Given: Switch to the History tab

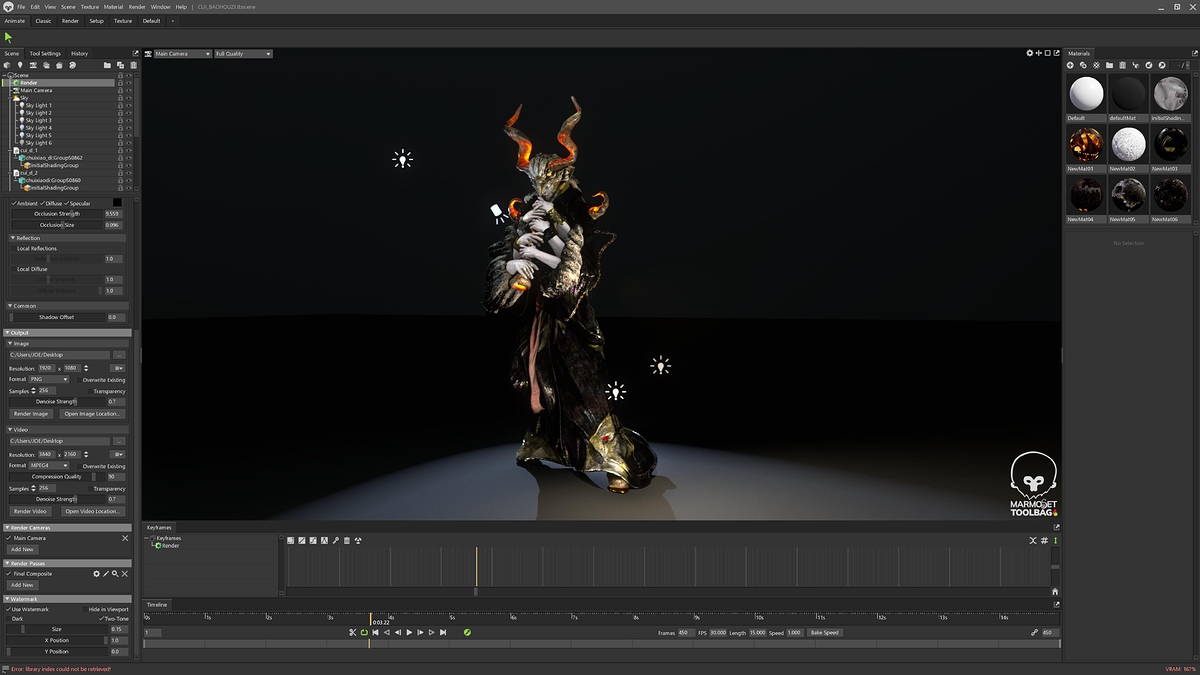Looking at the screenshot, I should [x=79, y=53].
